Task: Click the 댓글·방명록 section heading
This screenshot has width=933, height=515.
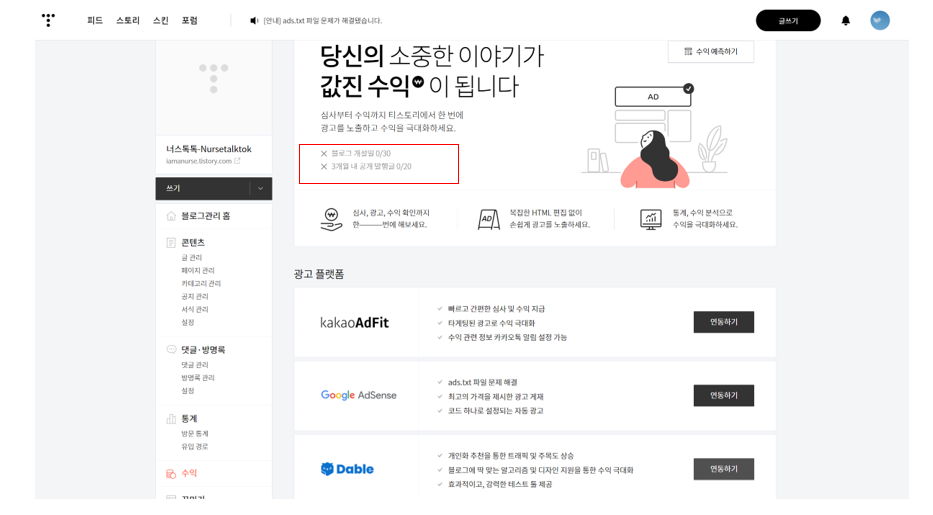Action: [203, 350]
